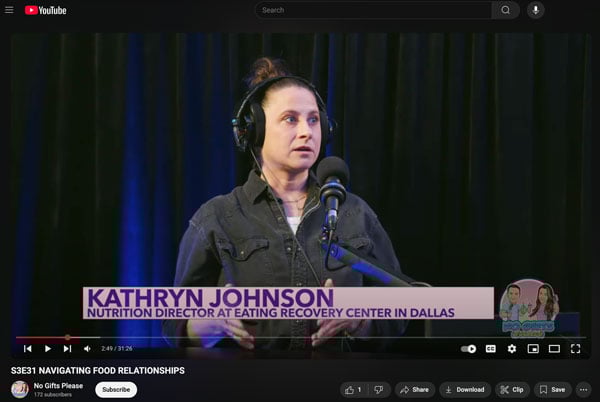Click the search magnifier button

[505, 10]
